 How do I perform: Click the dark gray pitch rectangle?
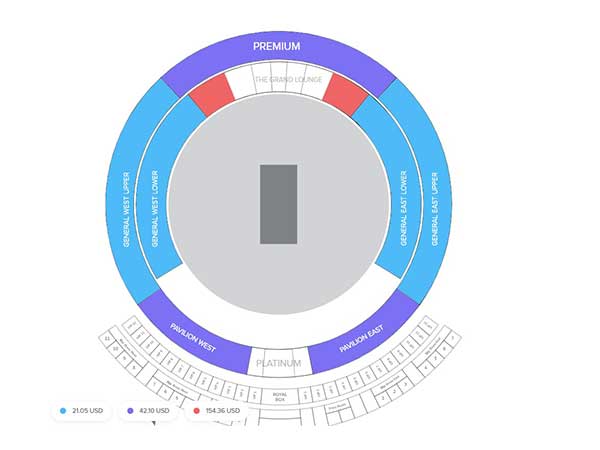tap(279, 204)
